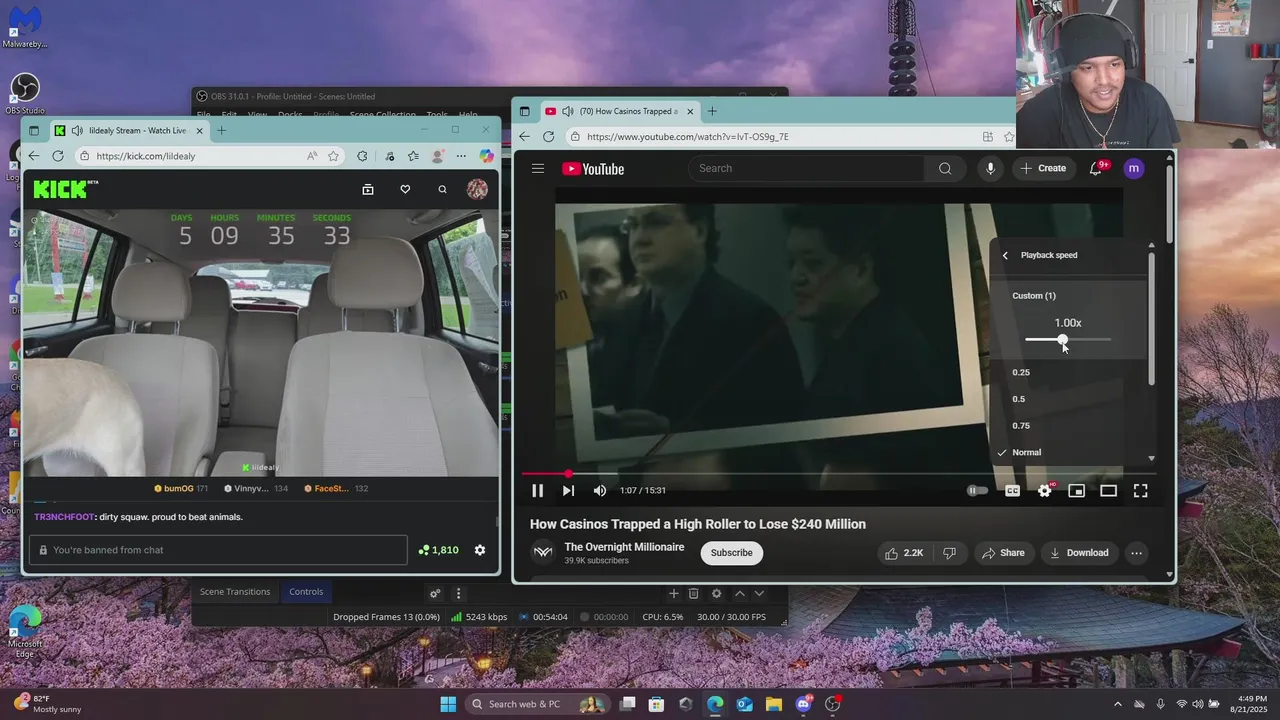
Task: Click the YouTube Create button
Action: 1043,168
